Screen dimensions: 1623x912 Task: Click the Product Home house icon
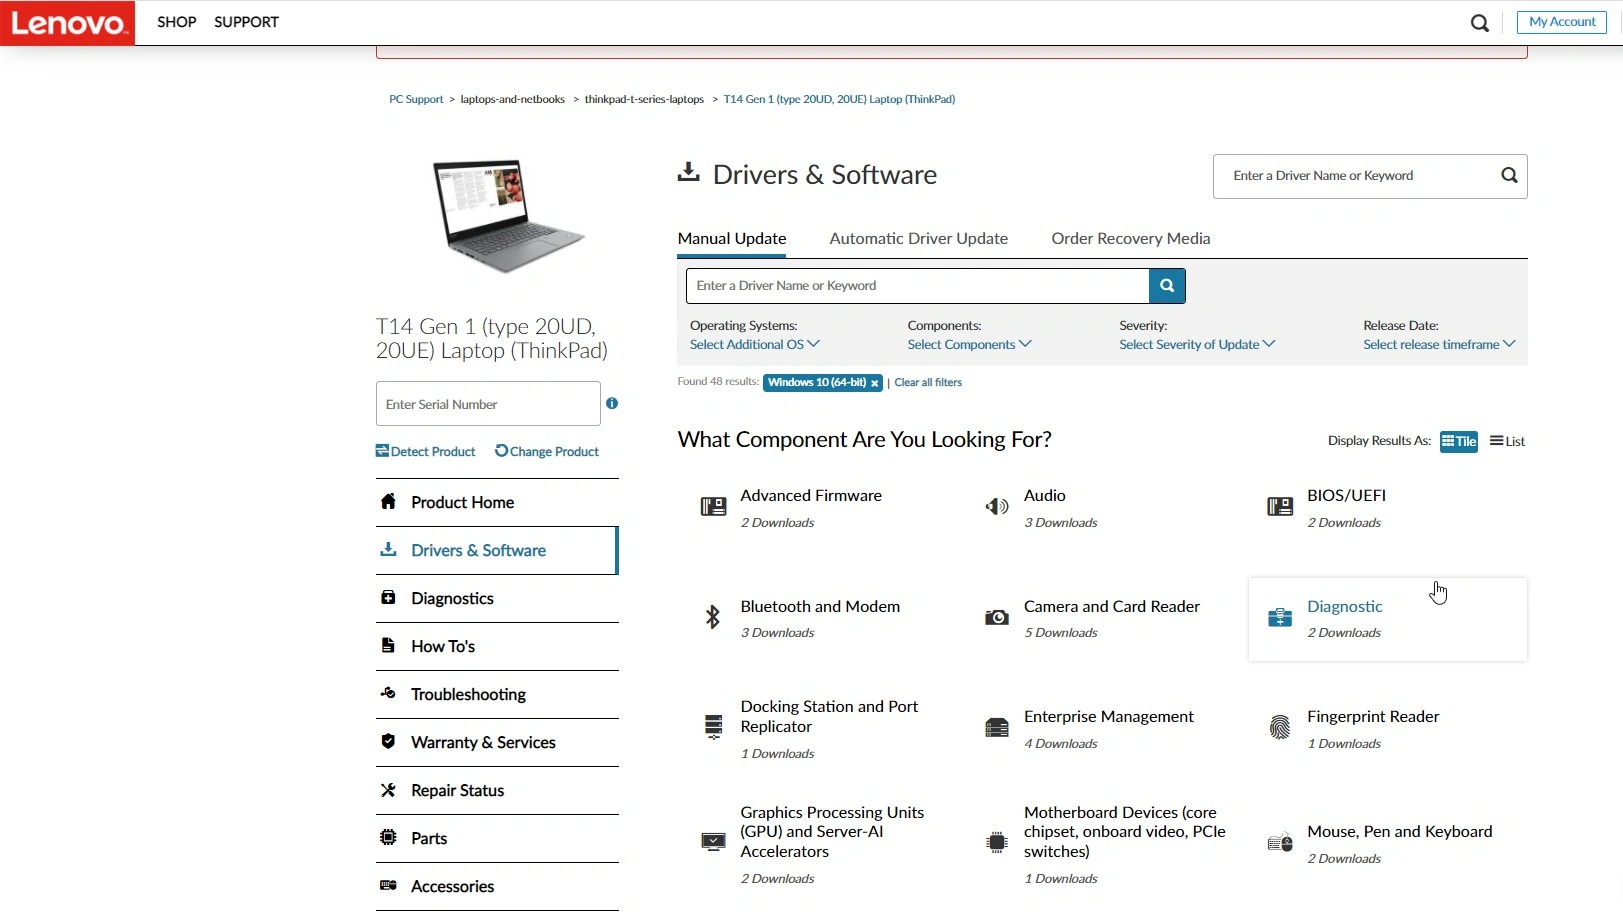coord(388,502)
